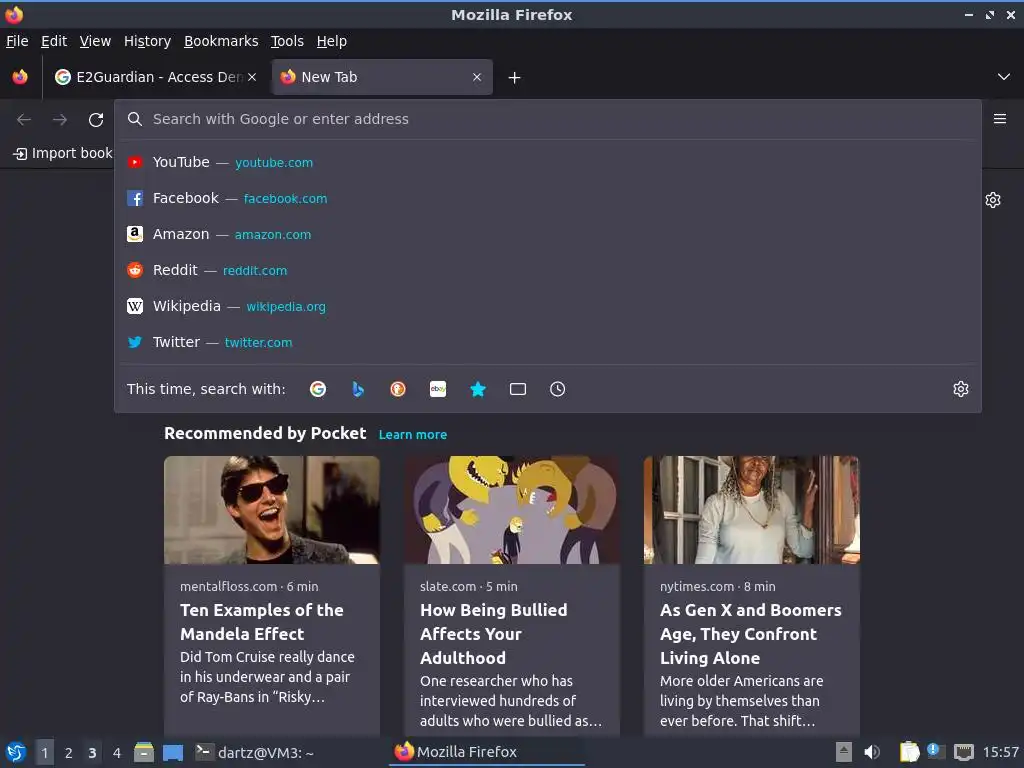Go back one page
Viewport: 1024px width, 768px height.
[x=24, y=120]
